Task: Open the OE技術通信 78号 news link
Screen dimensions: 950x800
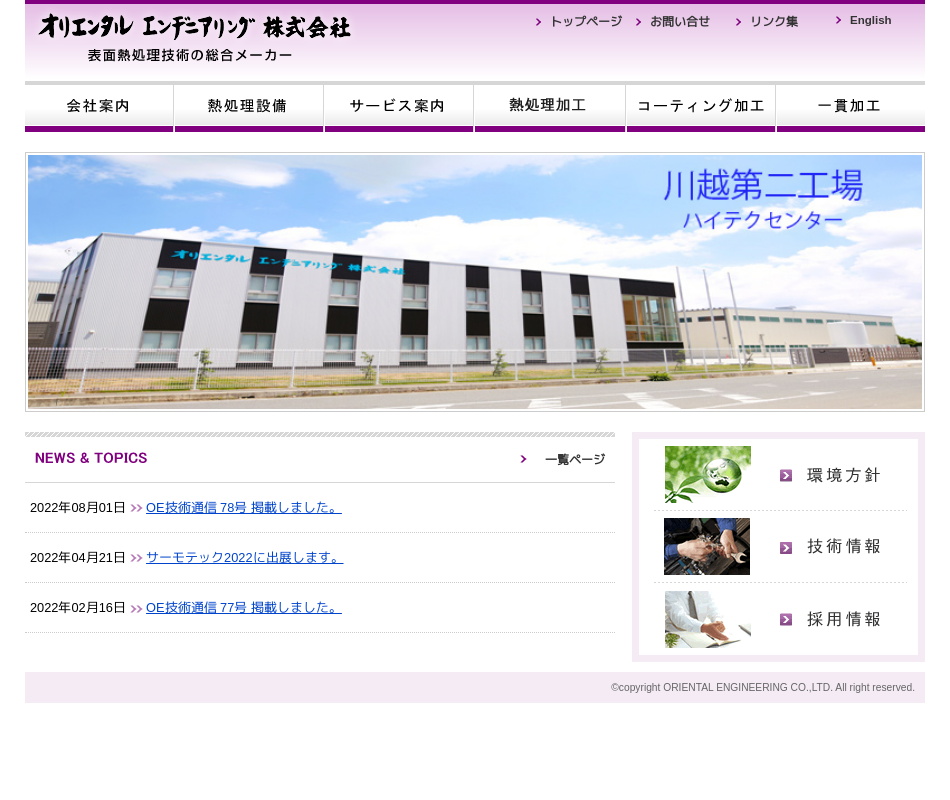Action: [x=243, y=508]
